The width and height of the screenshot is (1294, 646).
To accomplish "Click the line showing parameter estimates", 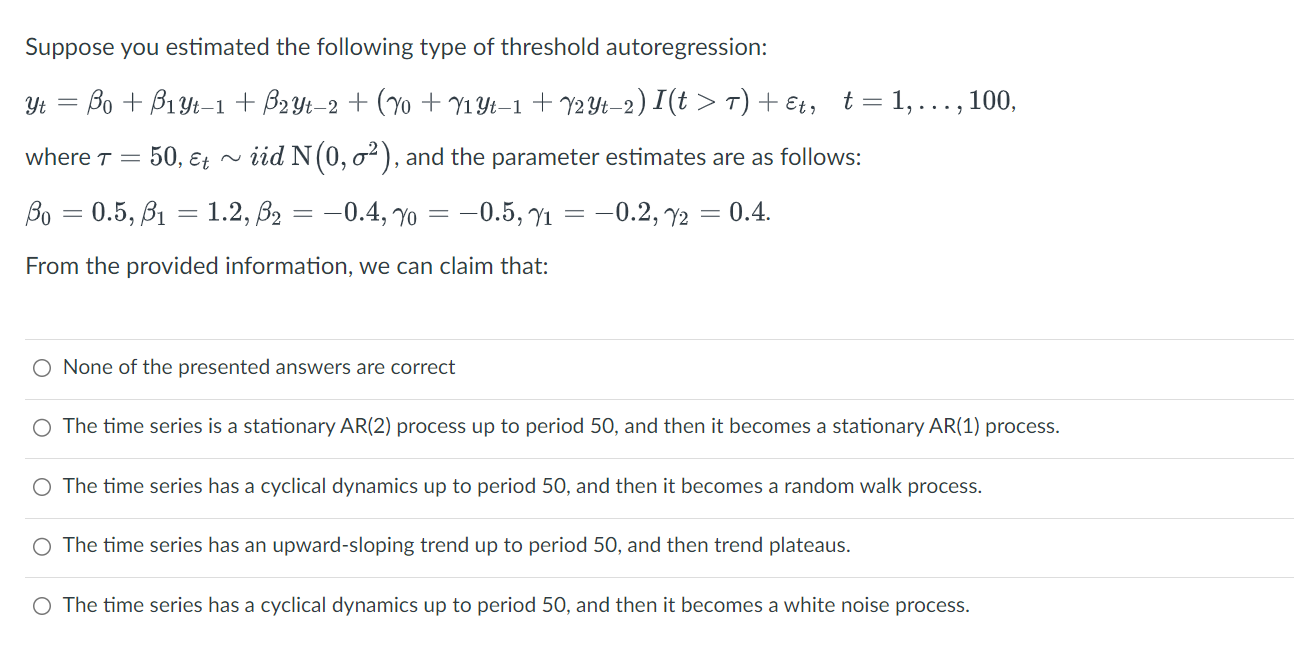I will click(395, 212).
